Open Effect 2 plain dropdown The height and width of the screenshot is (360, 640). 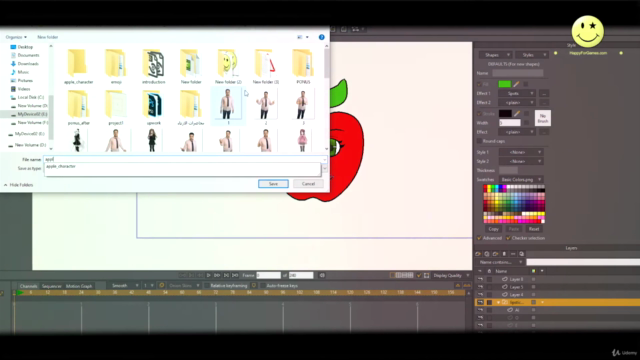coord(517,102)
